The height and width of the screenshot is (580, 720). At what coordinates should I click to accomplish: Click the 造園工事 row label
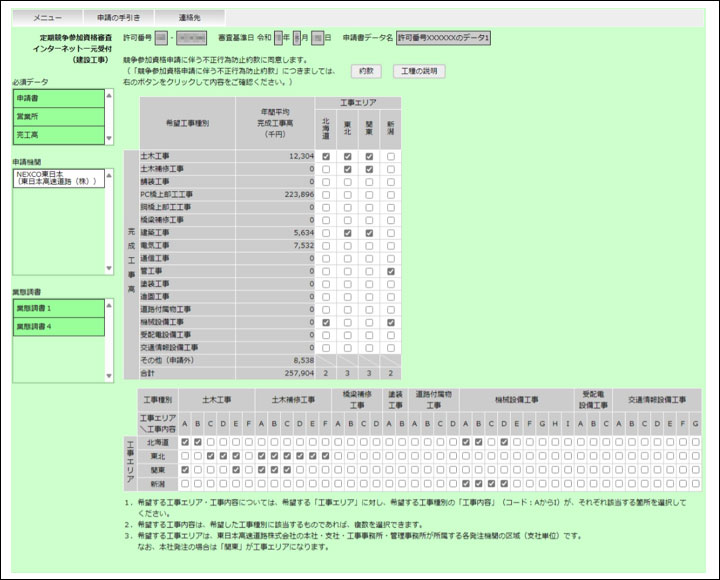click(155, 297)
